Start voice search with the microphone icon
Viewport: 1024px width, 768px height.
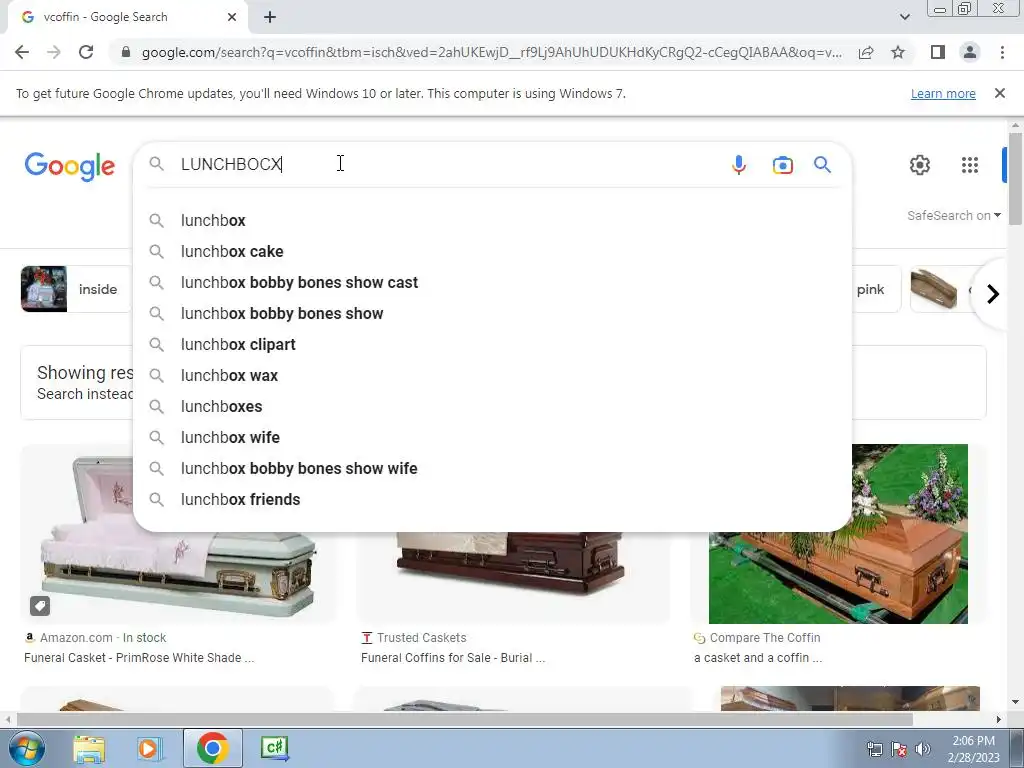pos(739,165)
